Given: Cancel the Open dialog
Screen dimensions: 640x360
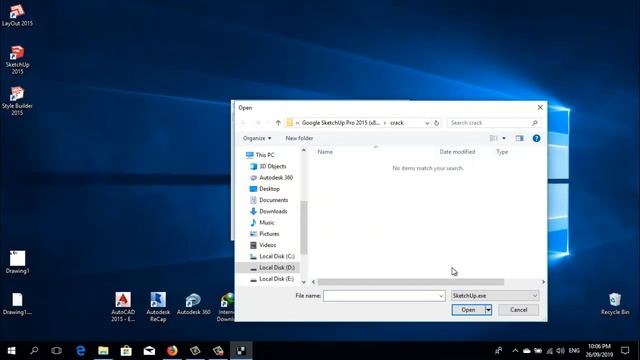Looking at the screenshot, I should (518, 310).
